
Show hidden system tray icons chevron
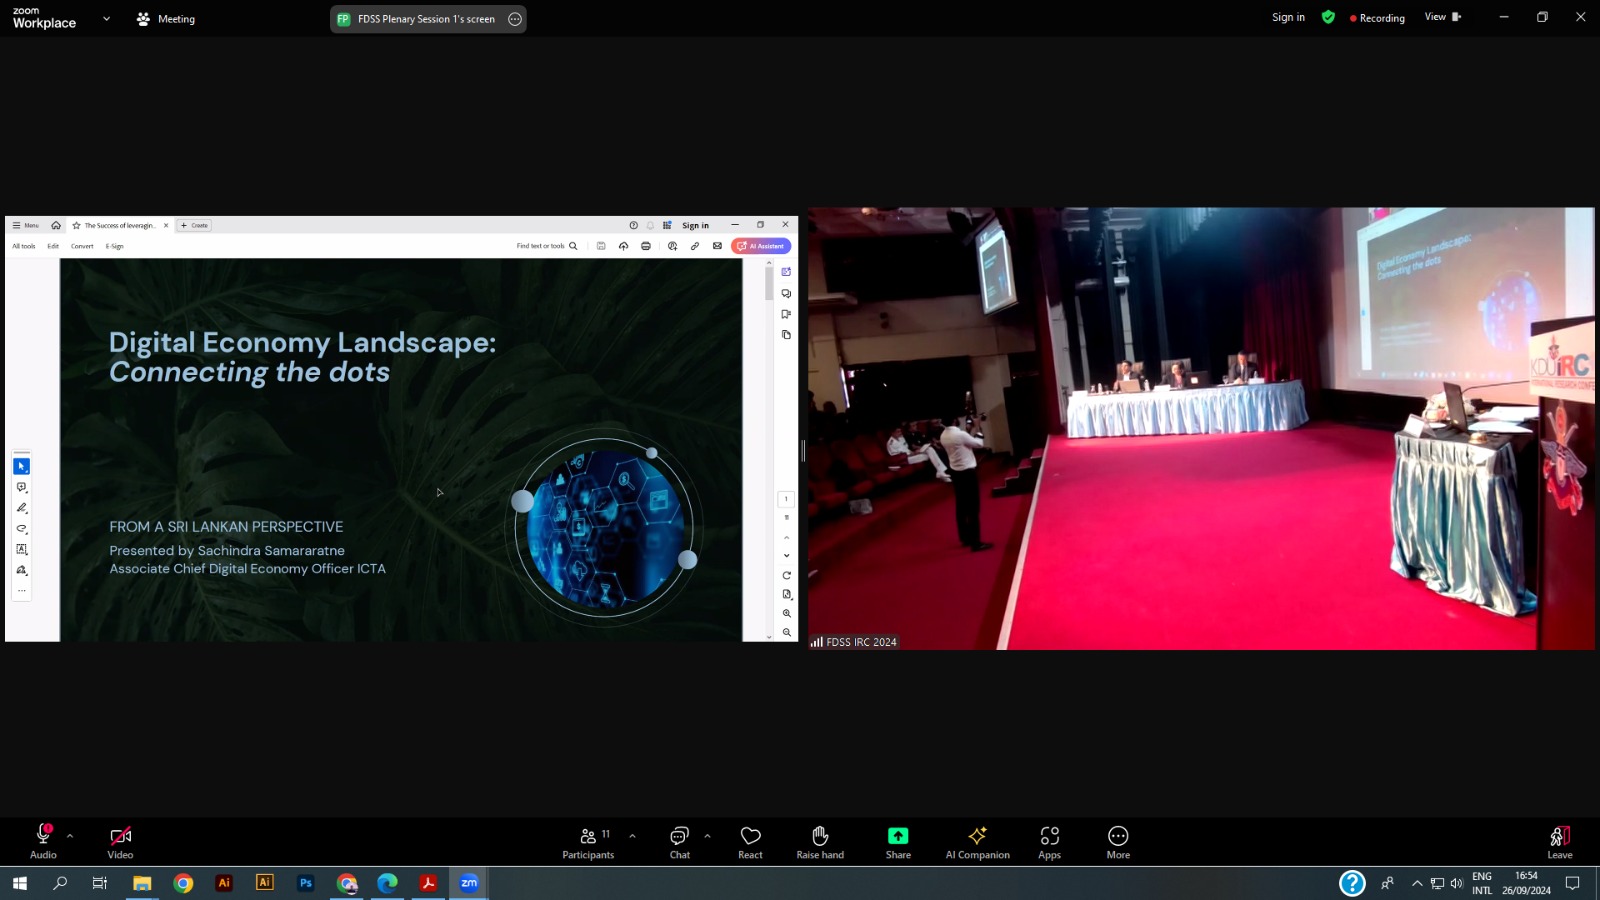[1417, 883]
